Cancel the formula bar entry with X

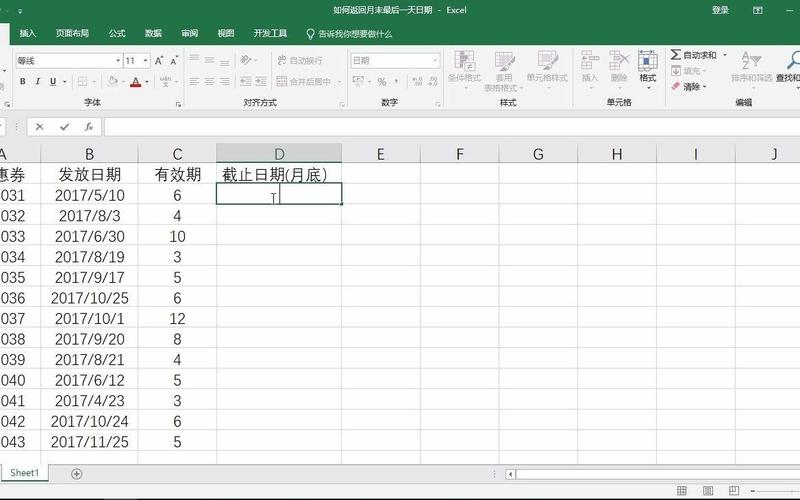(x=39, y=127)
